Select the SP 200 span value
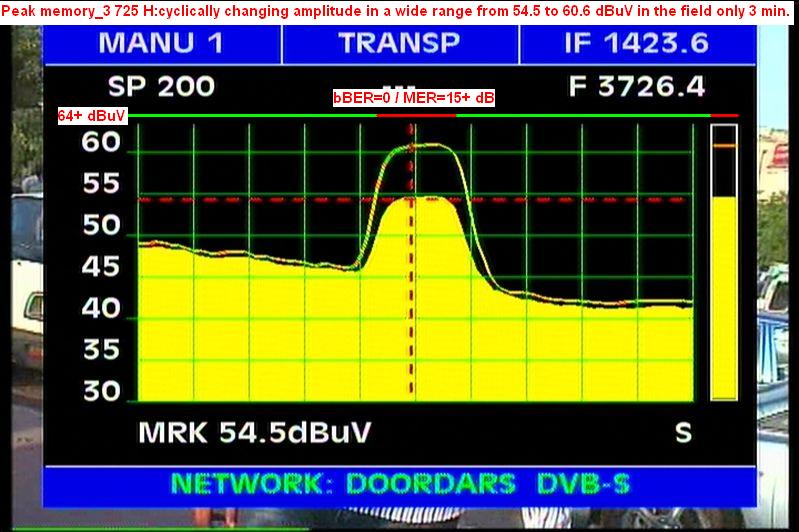The width and height of the screenshot is (799, 532). [160, 87]
